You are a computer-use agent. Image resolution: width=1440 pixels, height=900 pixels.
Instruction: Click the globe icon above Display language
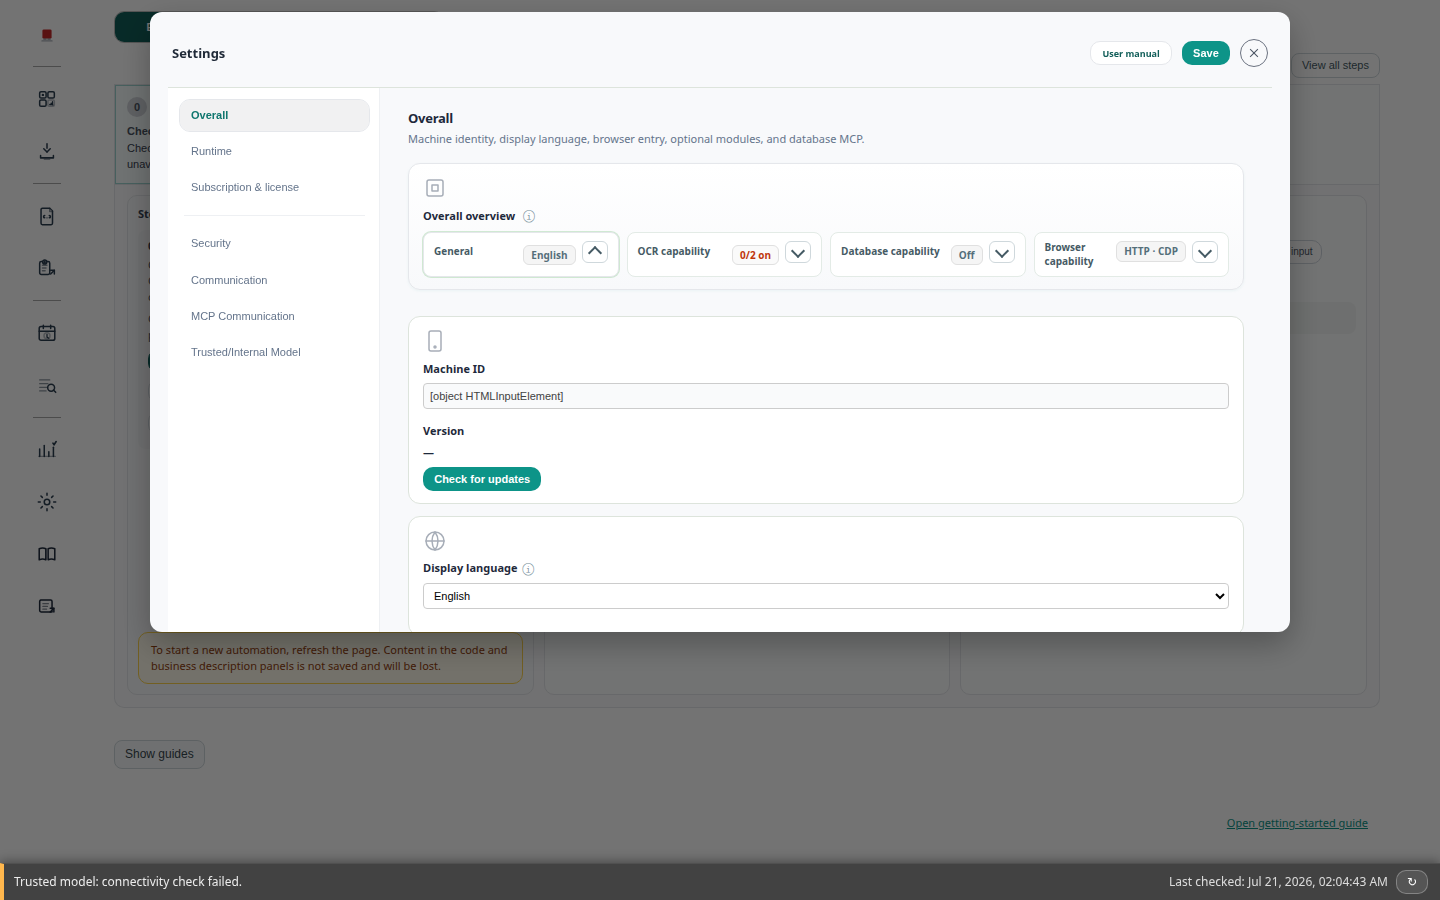pyautogui.click(x=435, y=541)
